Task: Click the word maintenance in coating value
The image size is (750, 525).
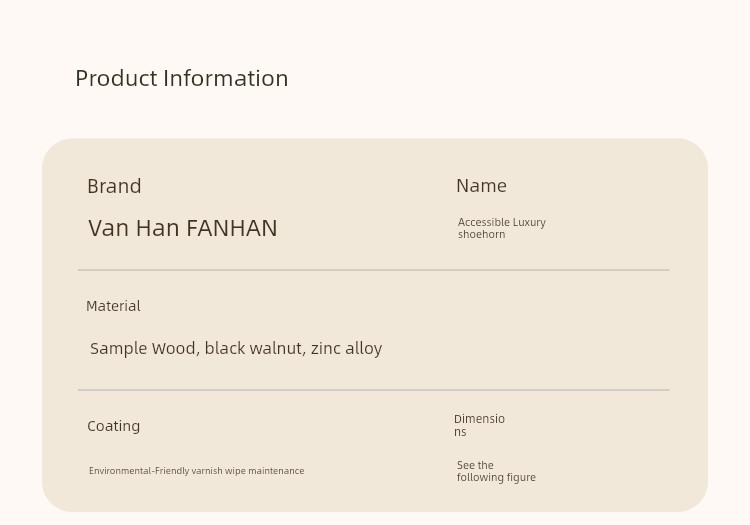Action: 276,471
